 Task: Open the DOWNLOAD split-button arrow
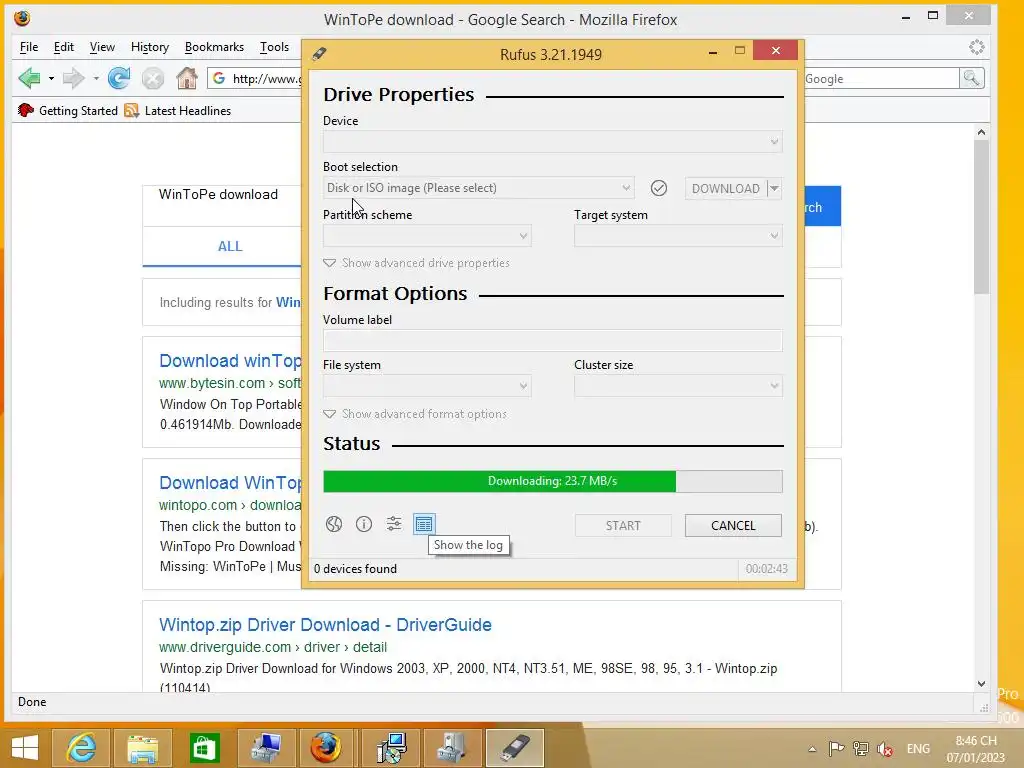775,189
